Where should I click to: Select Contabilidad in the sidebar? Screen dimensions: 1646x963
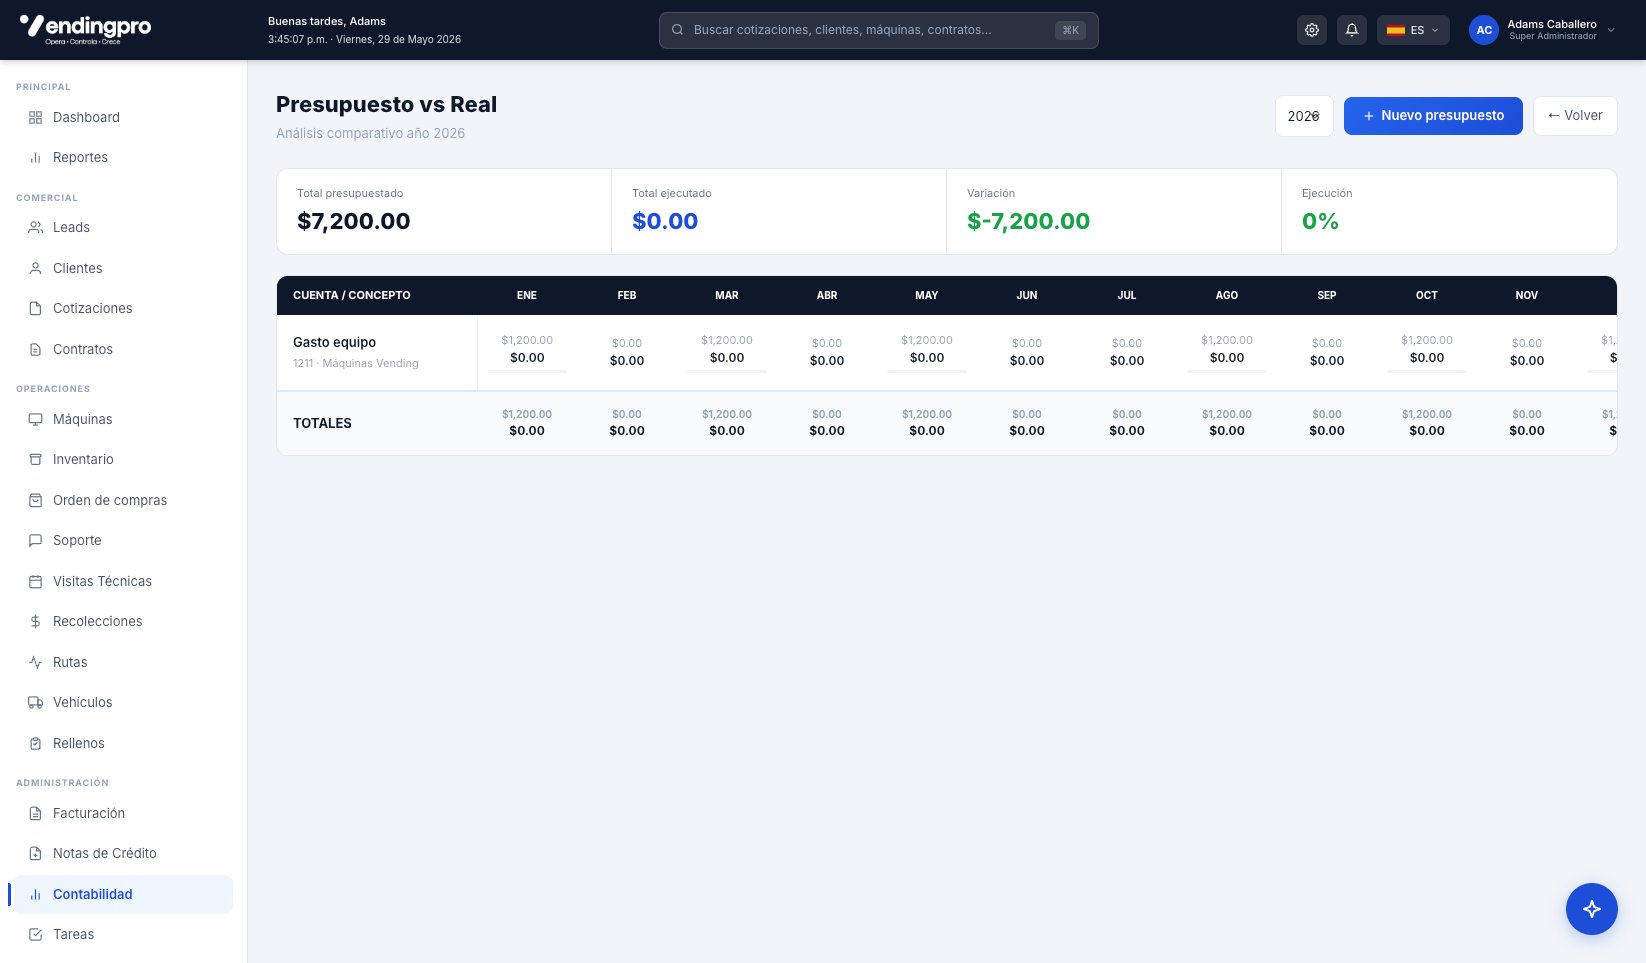(123, 894)
